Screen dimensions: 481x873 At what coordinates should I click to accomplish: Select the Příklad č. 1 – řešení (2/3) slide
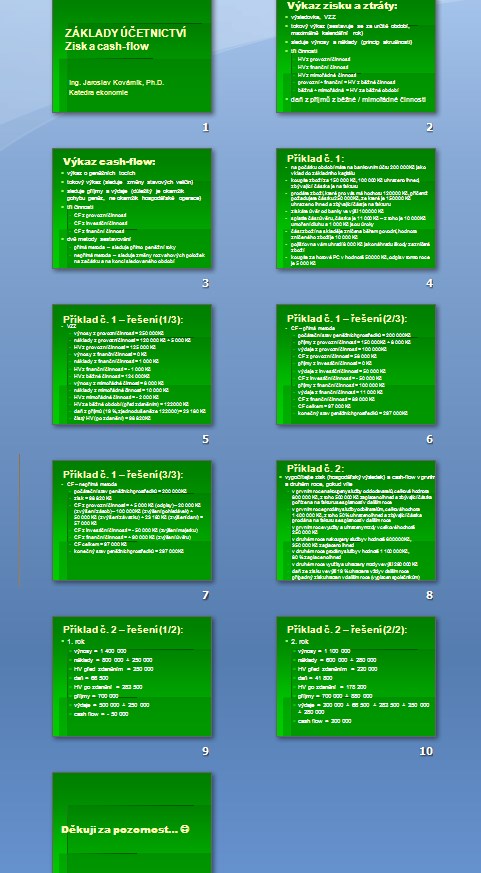[356, 364]
